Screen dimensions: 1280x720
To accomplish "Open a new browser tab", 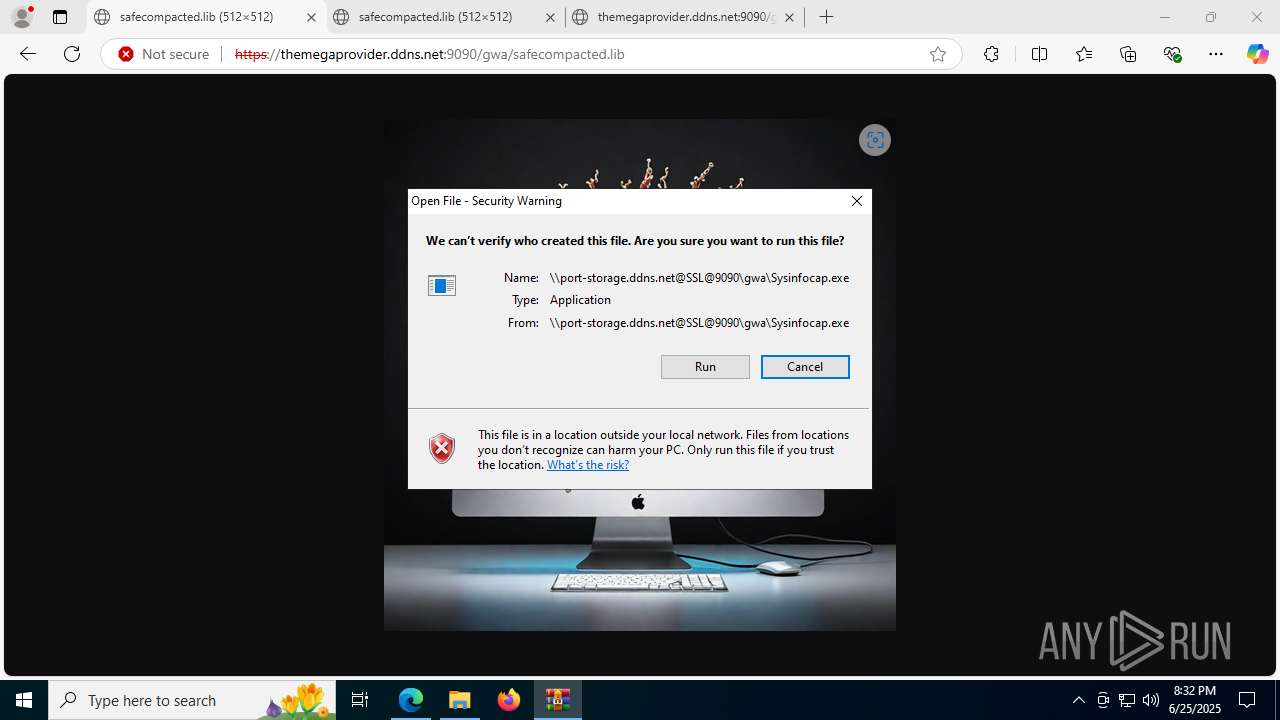I will pos(826,17).
